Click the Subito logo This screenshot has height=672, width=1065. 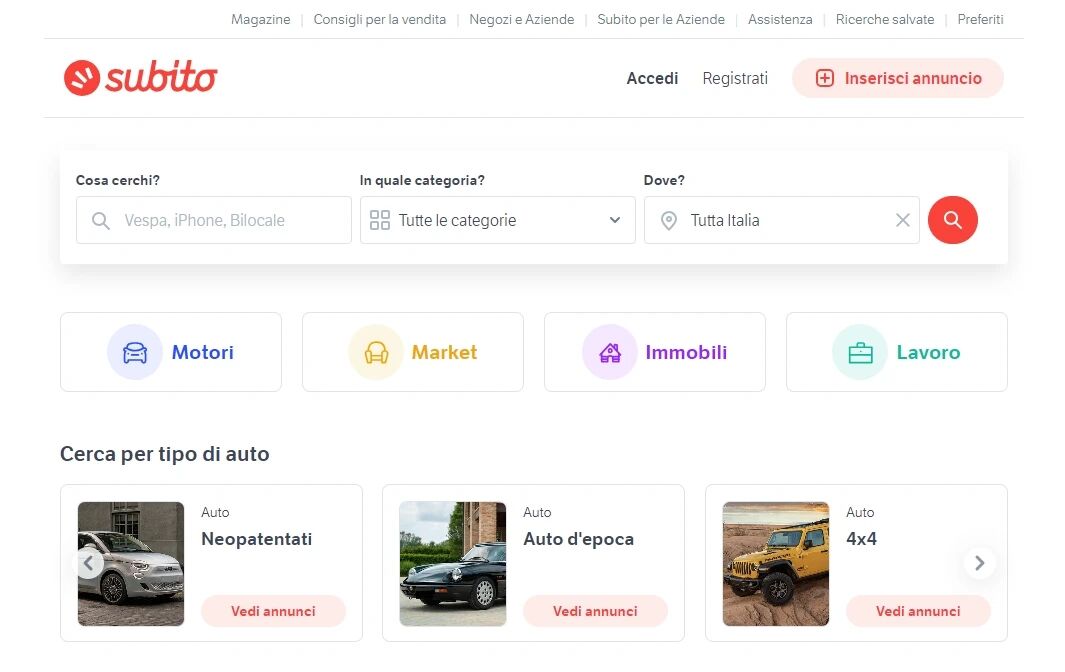(140, 78)
